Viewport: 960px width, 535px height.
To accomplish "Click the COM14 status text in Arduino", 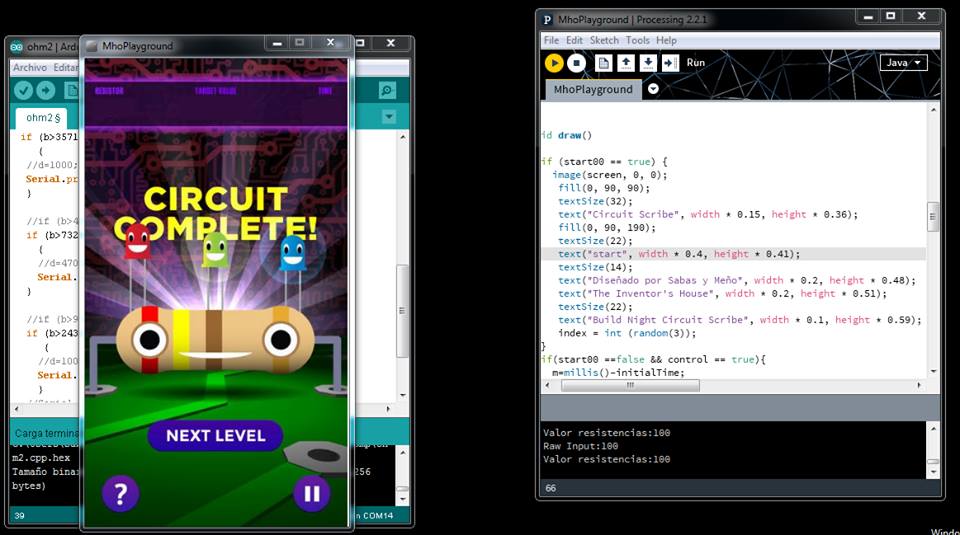I will pos(378,516).
